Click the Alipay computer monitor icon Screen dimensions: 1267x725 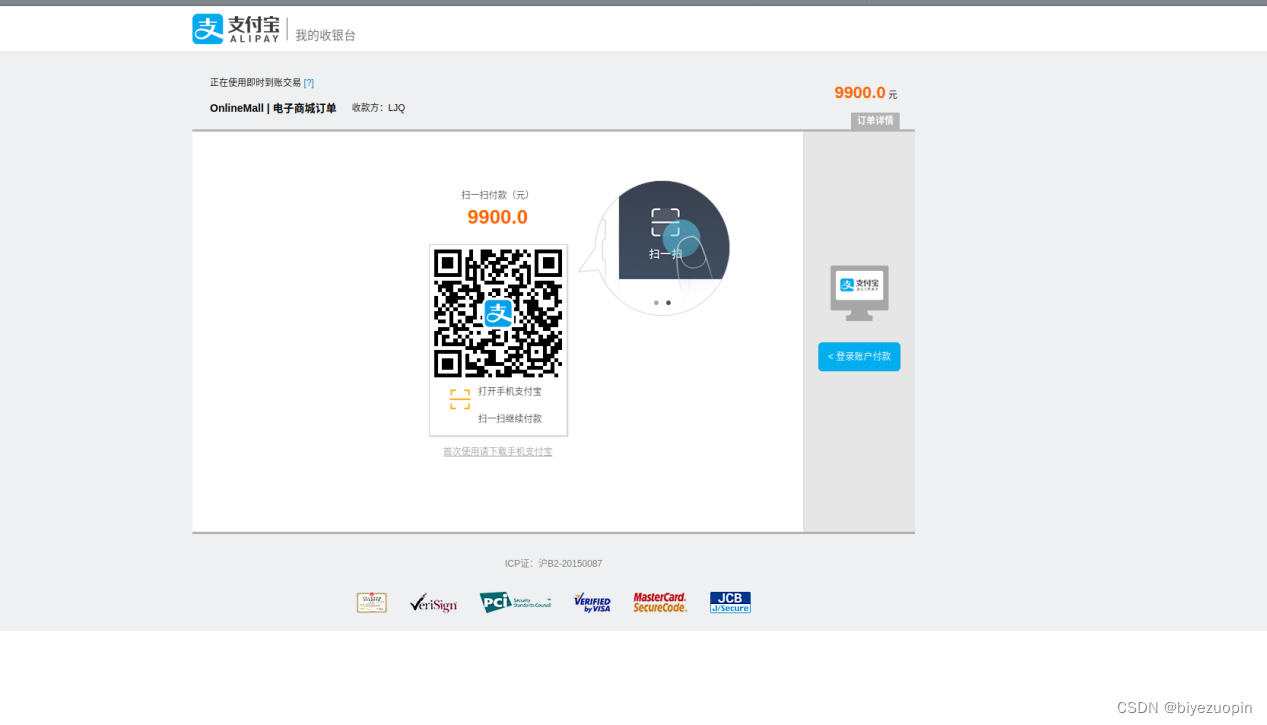[859, 293]
